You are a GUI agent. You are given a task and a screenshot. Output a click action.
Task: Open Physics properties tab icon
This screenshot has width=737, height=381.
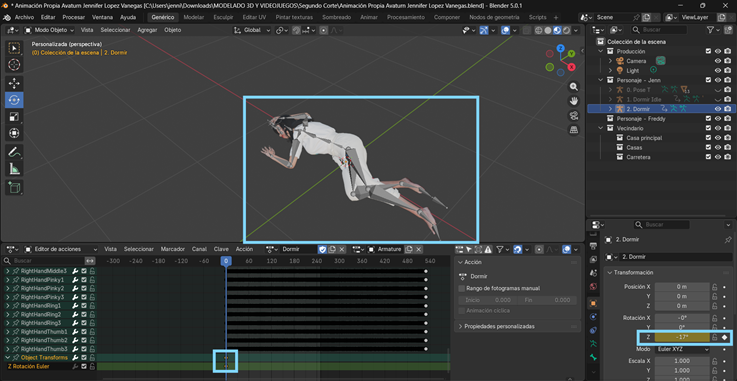[593, 317]
